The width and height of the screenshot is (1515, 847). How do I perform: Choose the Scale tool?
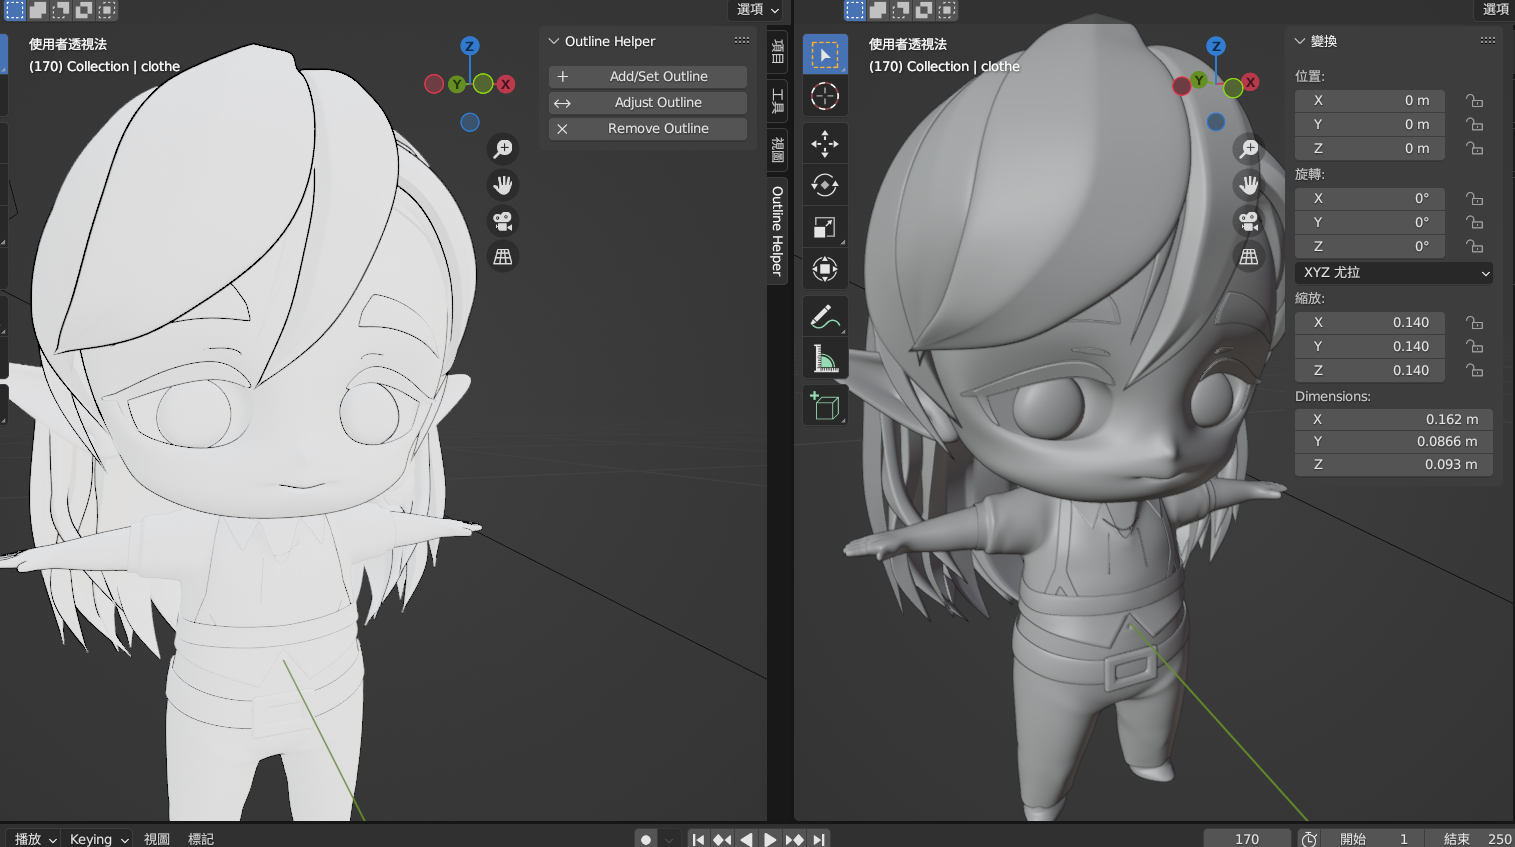(825, 227)
